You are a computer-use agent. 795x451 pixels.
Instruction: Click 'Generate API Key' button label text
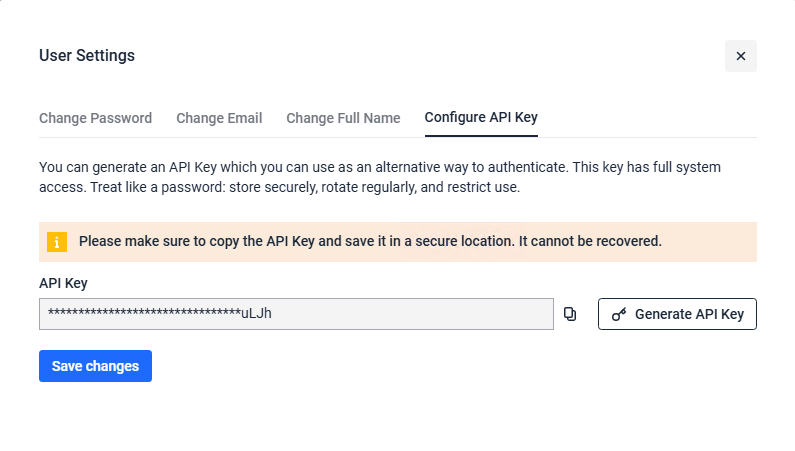[689, 314]
